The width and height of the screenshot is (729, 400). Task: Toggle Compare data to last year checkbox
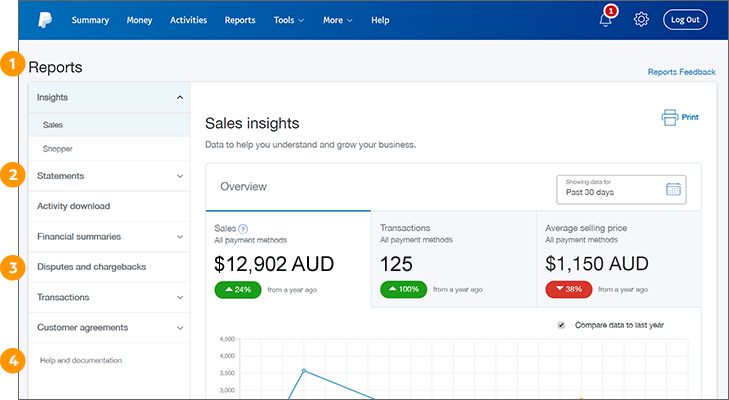click(561, 325)
